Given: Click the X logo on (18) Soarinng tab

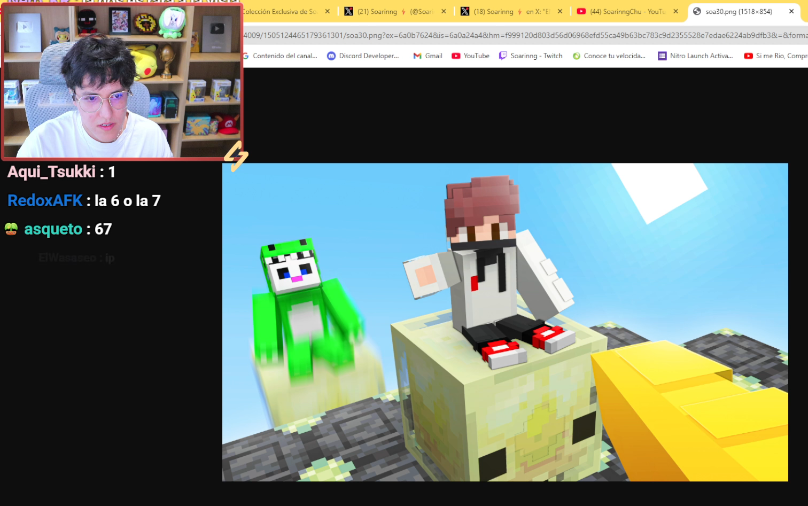Looking at the screenshot, I should click(x=465, y=11).
